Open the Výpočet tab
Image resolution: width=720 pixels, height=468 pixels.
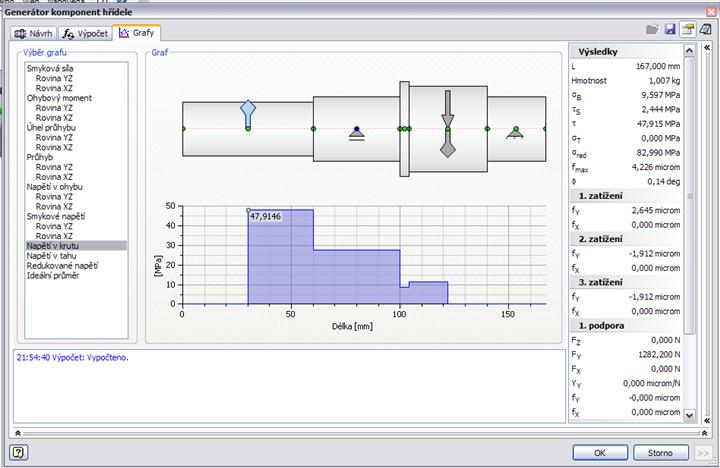click(x=85, y=33)
